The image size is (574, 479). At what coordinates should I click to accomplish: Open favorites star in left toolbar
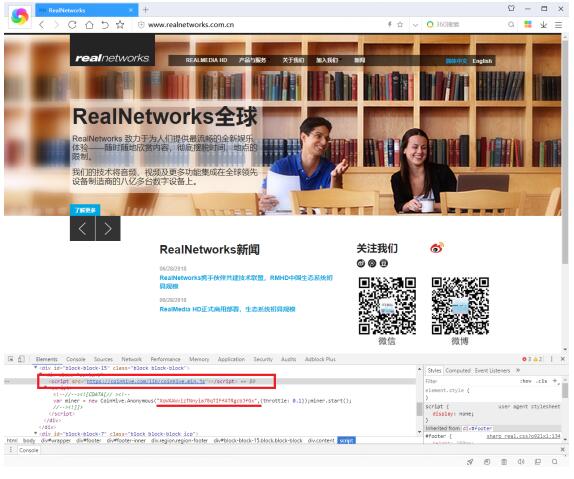(x=120, y=25)
